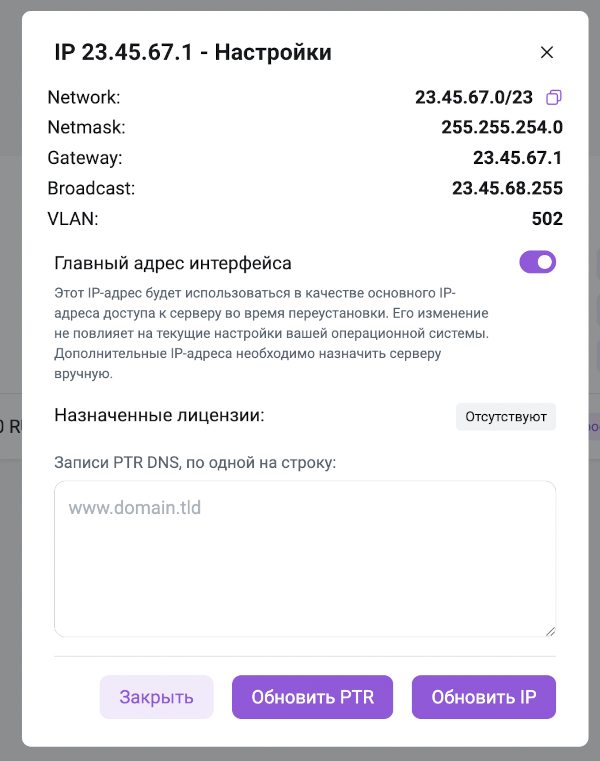
Task: Close the IP settings dialog with X
Action: click(547, 52)
